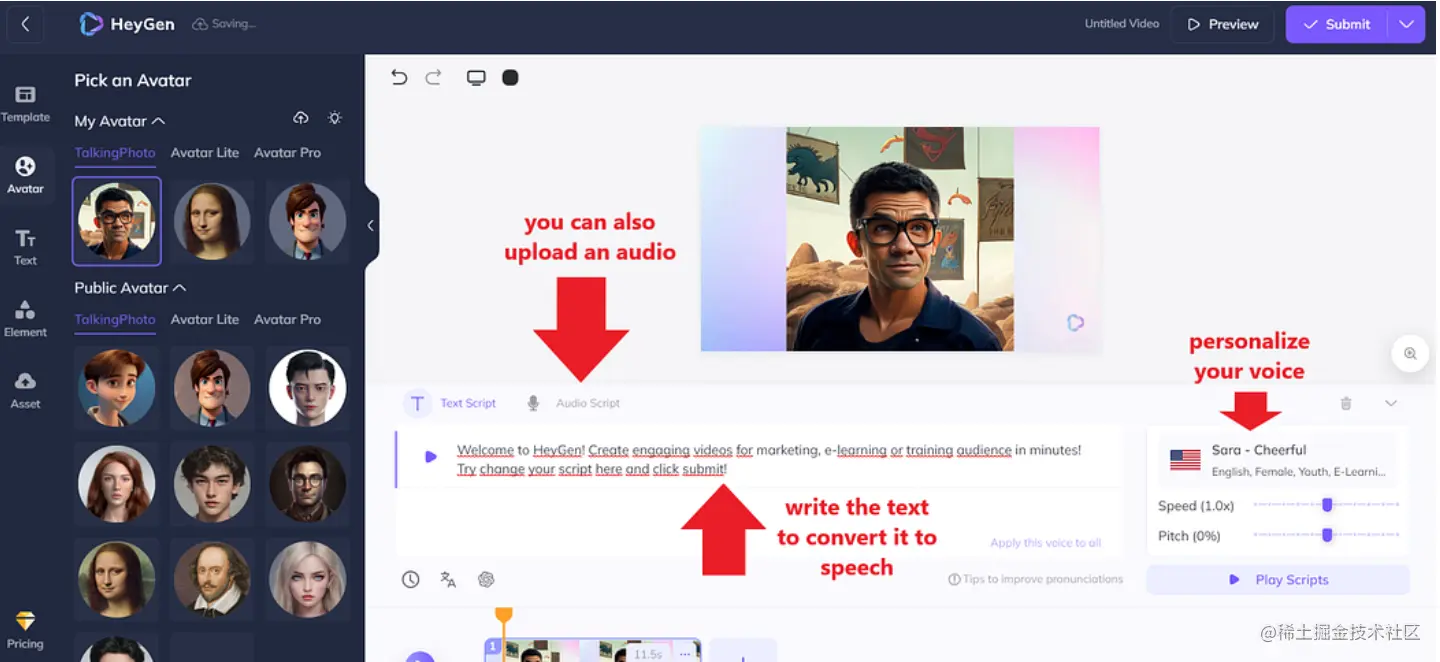Image resolution: width=1440 pixels, height=662 pixels.
Task: Open the Text sidebar panel
Action: tap(26, 247)
